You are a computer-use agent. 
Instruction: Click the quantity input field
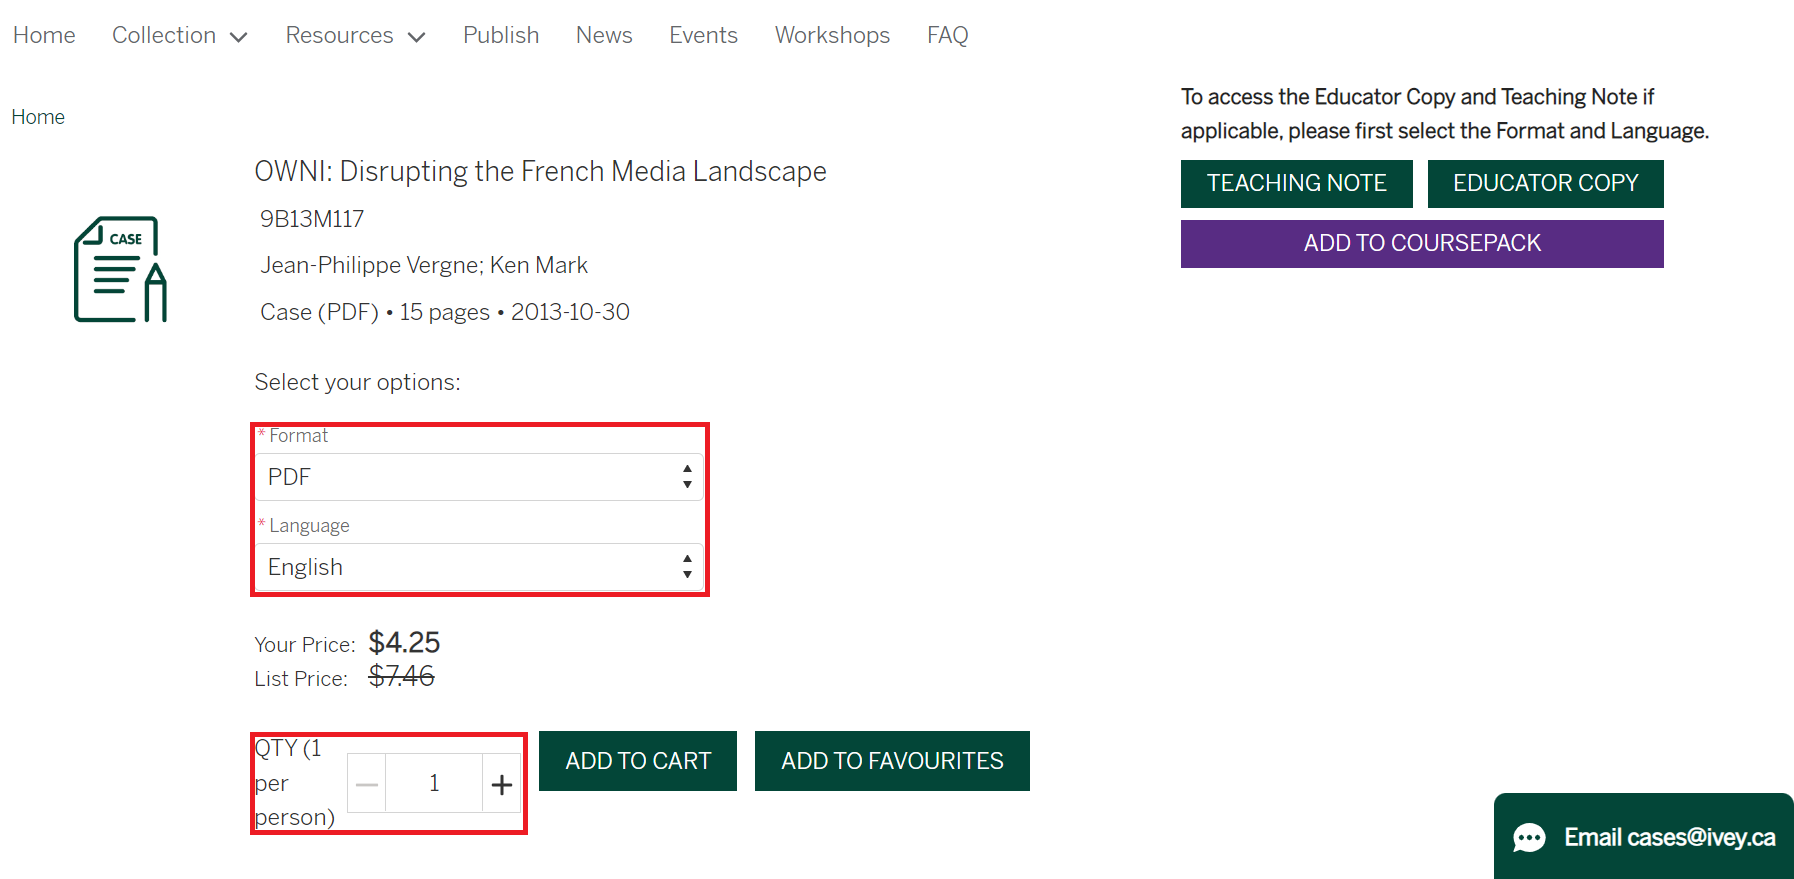pos(434,784)
